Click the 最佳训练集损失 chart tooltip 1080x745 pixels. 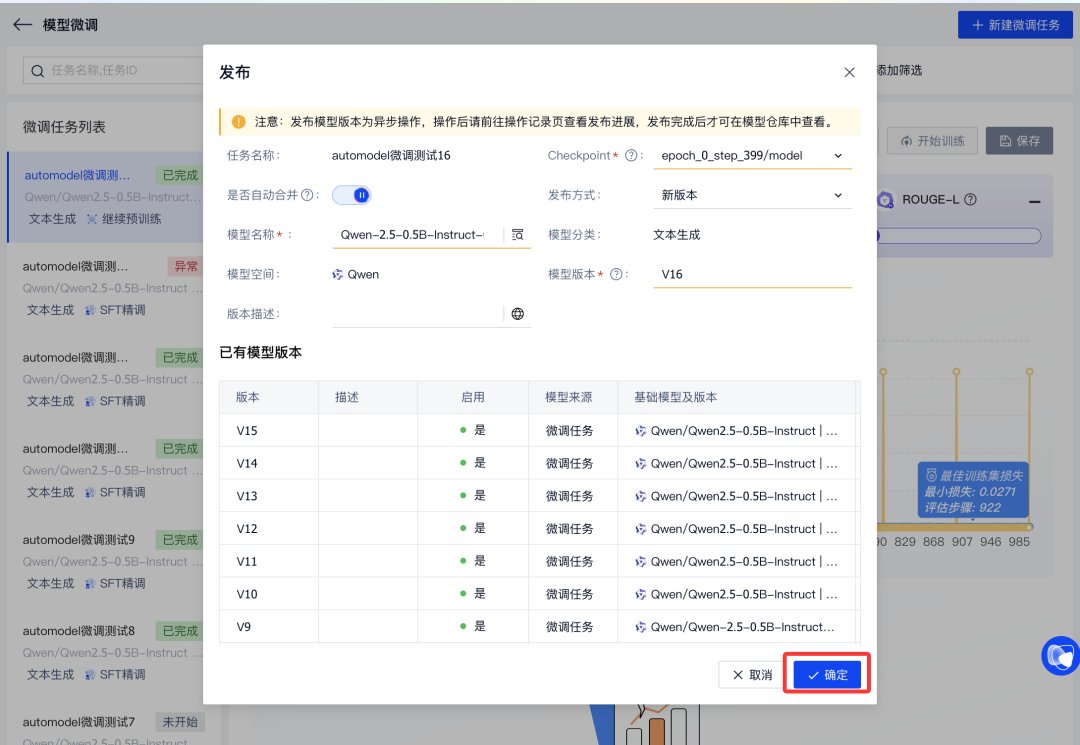click(973, 491)
